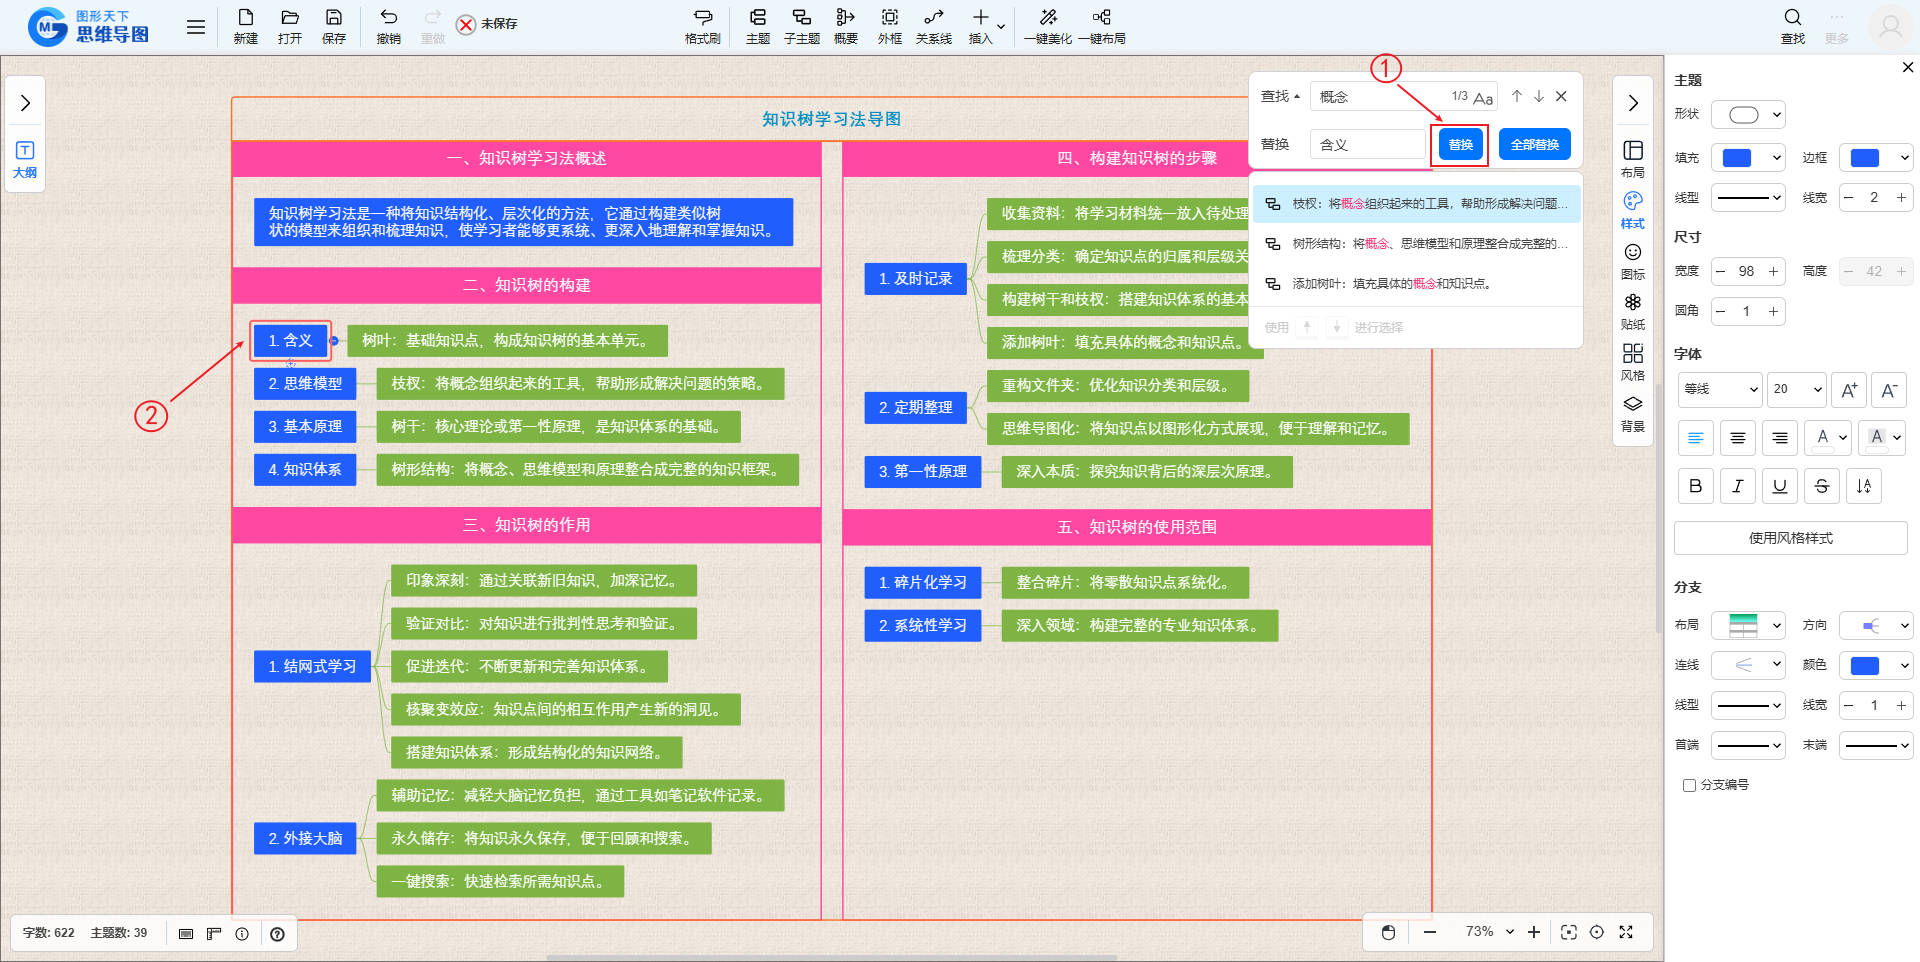This screenshot has height=962, width=1920.
Task: Toggle bold text formatting
Action: tap(1695, 486)
